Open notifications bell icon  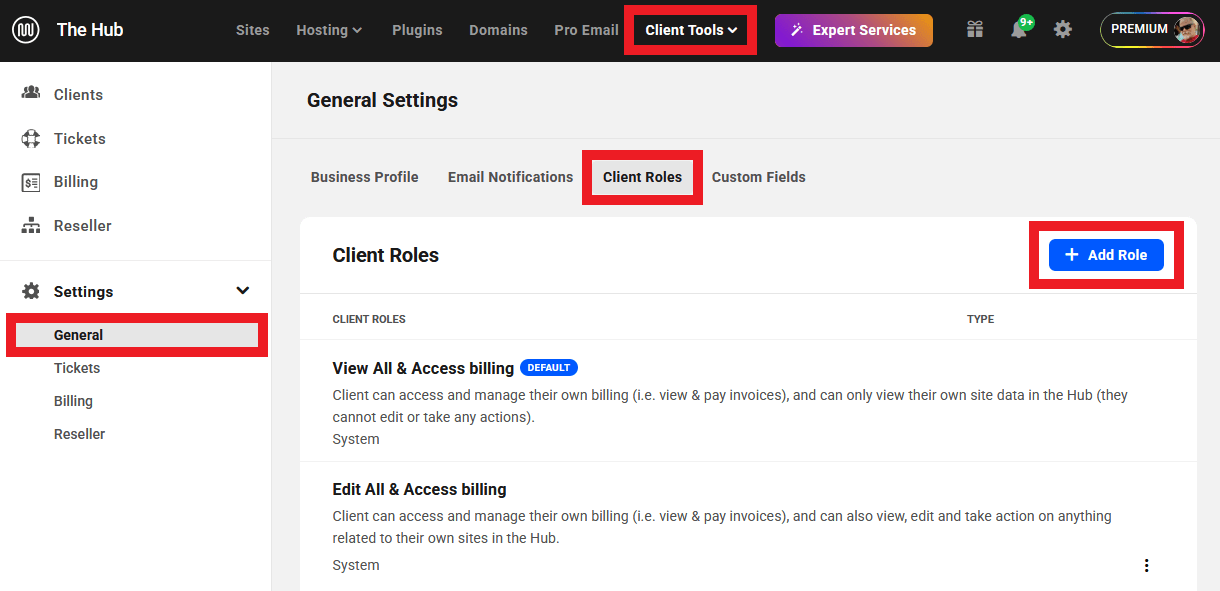pyautogui.click(x=1018, y=30)
